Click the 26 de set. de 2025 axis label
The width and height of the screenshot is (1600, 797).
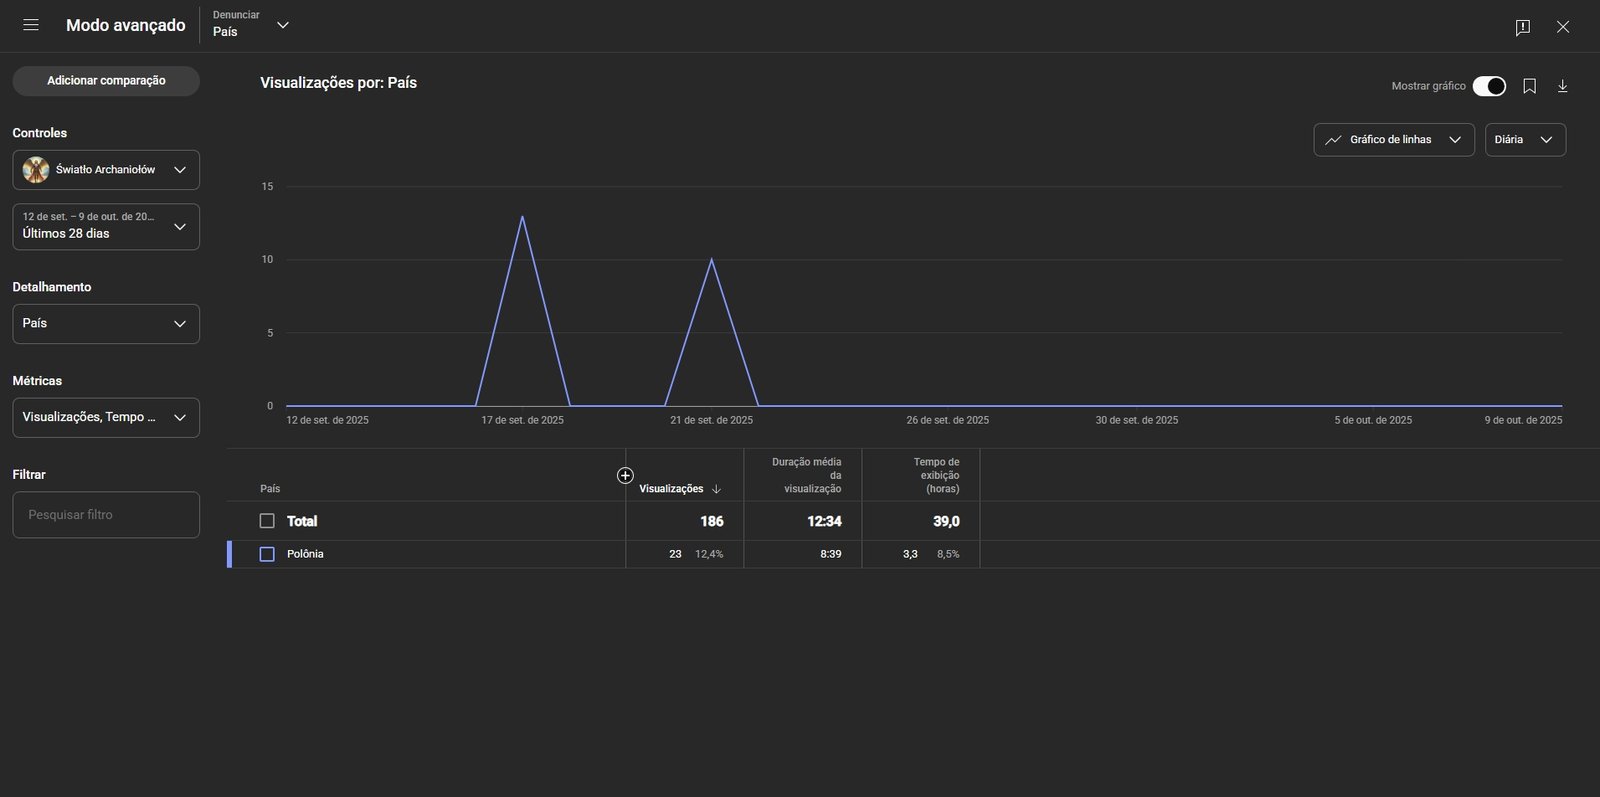click(948, 420)
